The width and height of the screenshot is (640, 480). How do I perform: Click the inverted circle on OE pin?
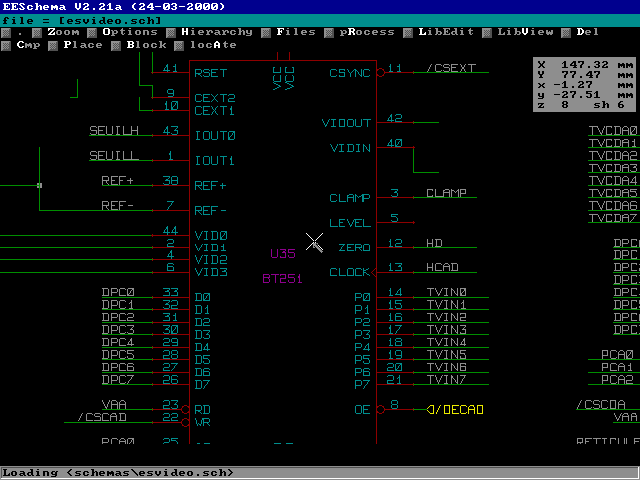[x=380, y=409]
